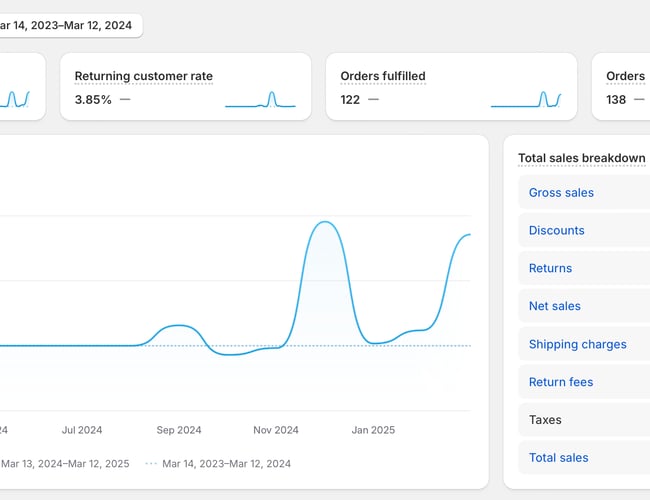The height and width of the screenshot is (500, 650).
Task: Click the dash indicator beside 3.85%
Action: [x=124, y=99]
